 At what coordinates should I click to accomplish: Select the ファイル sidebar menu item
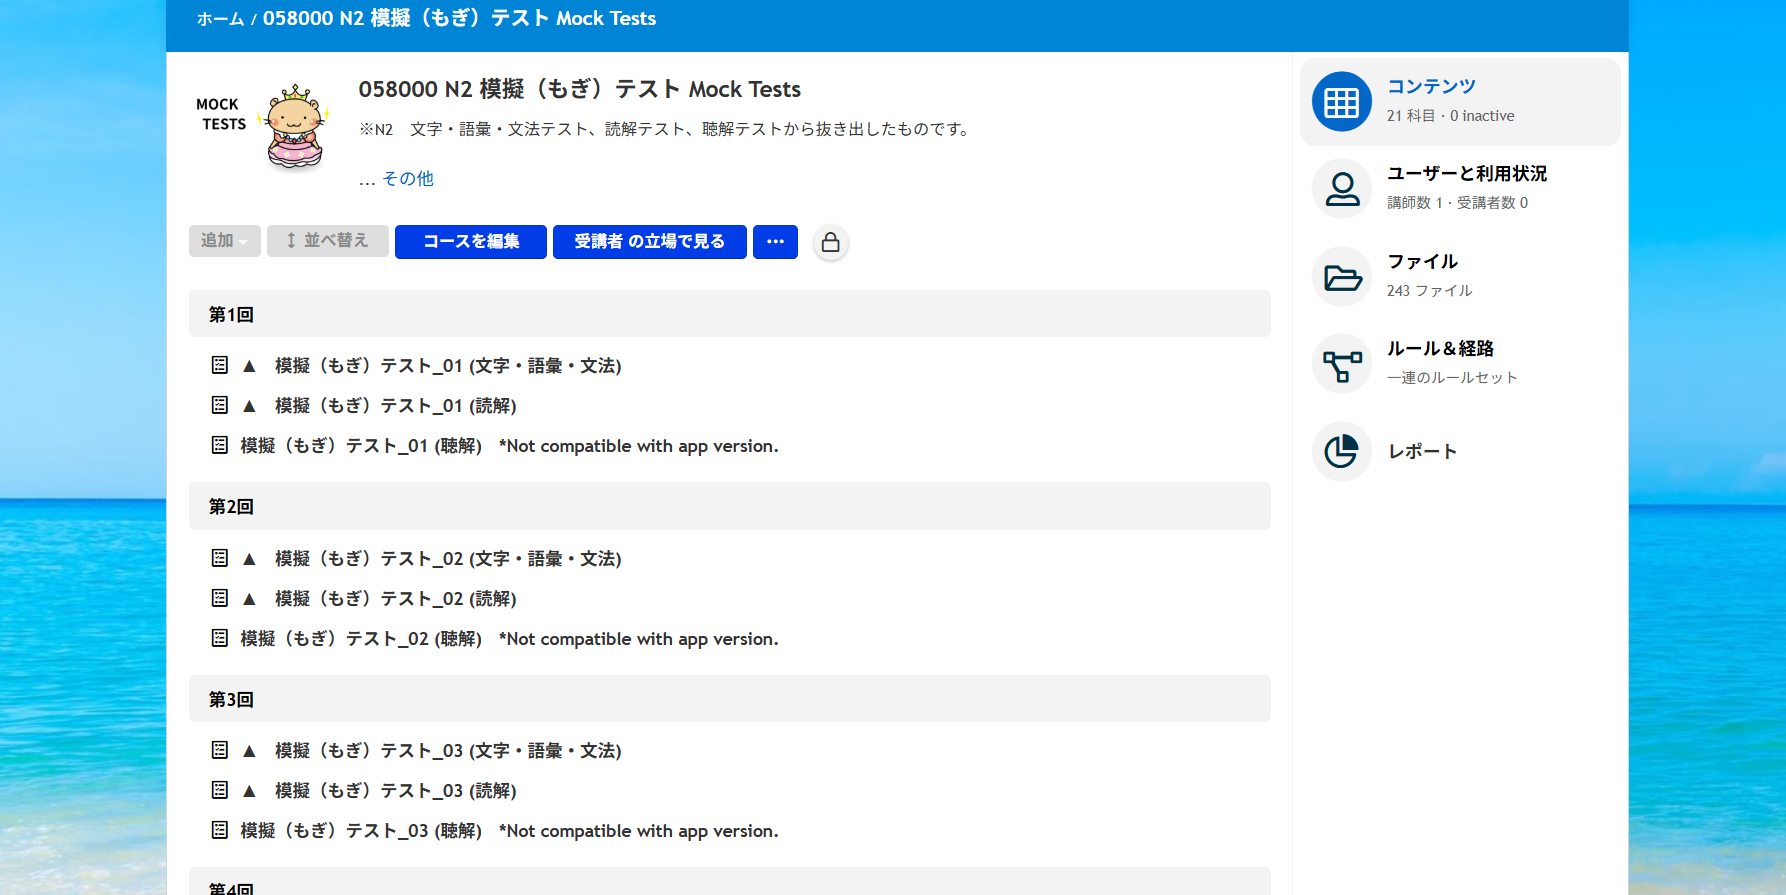tap(1422, 262)
